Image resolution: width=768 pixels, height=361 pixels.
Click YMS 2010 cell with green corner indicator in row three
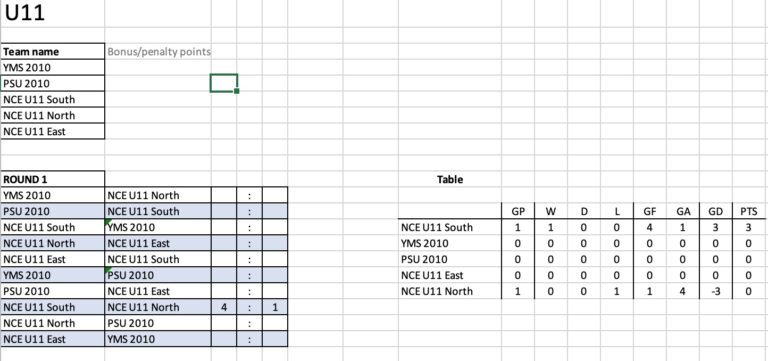pos(158,227)
